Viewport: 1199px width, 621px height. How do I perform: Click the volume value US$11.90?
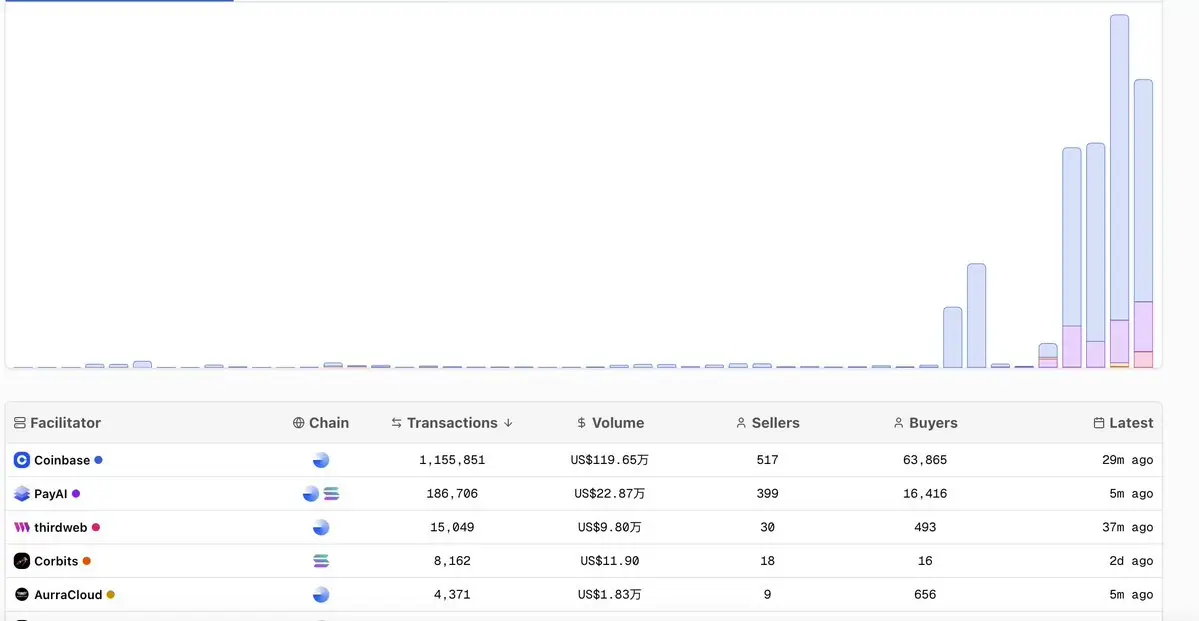[609, 561]
